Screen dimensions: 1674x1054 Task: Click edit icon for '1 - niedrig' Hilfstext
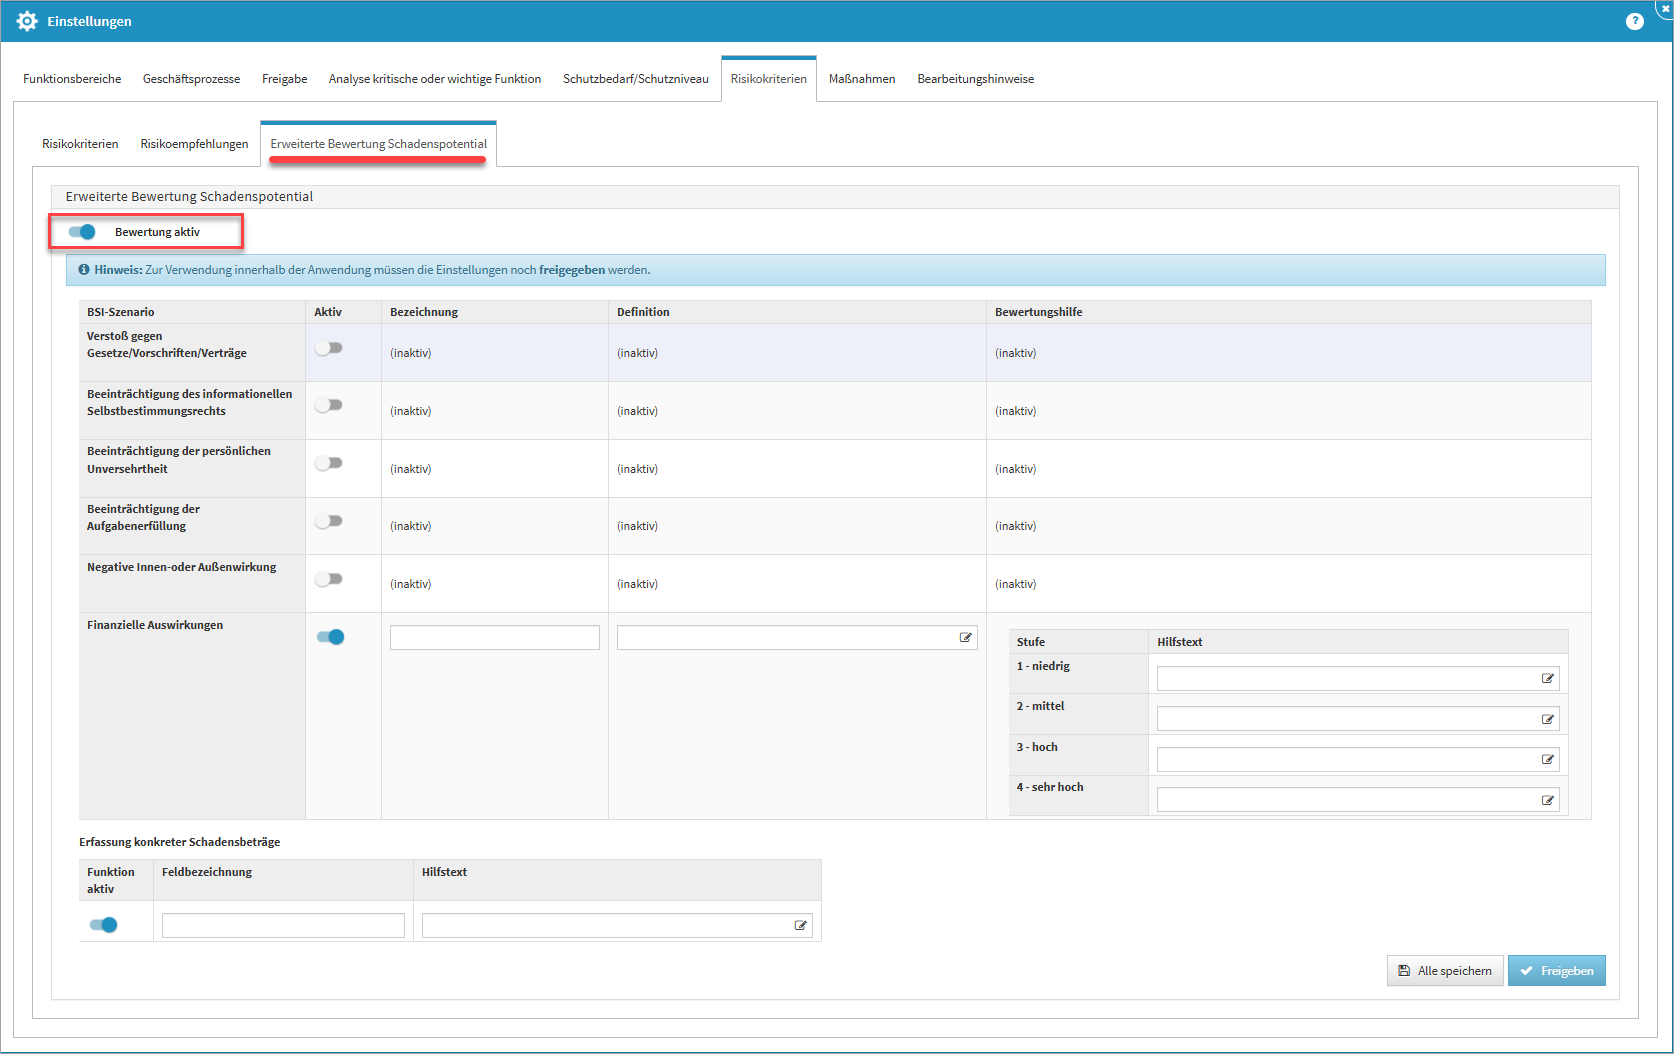(1548, 679)
